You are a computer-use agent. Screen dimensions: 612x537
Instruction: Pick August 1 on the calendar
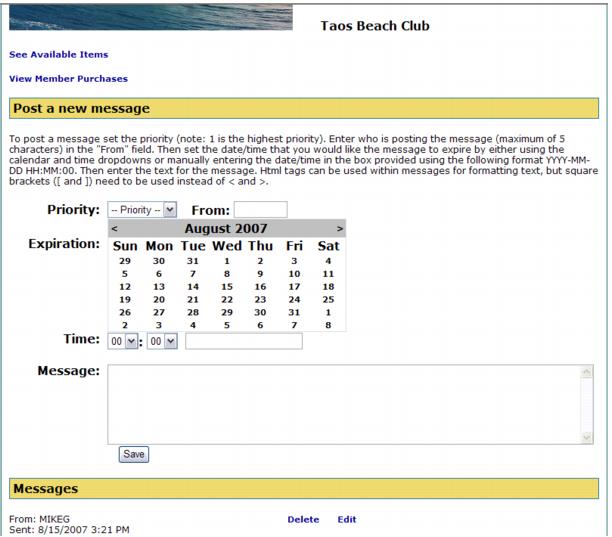click(226, 259)
